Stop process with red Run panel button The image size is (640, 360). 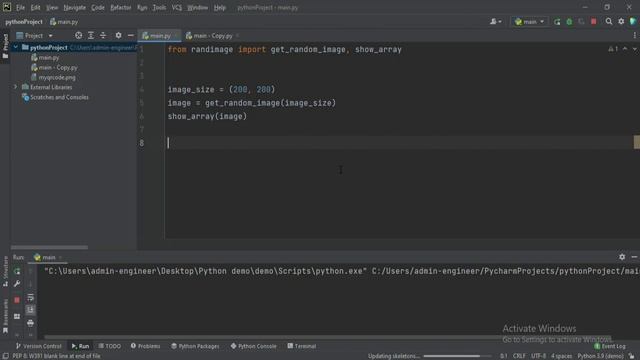tap(17, 300)
